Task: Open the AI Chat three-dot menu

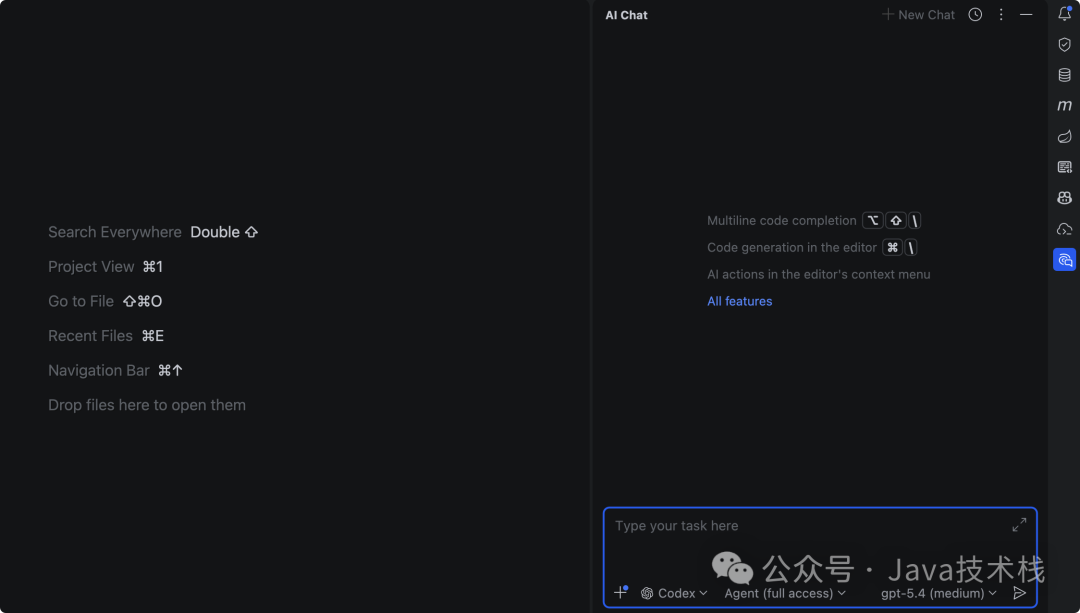Action: click(x=1001, y=14)
